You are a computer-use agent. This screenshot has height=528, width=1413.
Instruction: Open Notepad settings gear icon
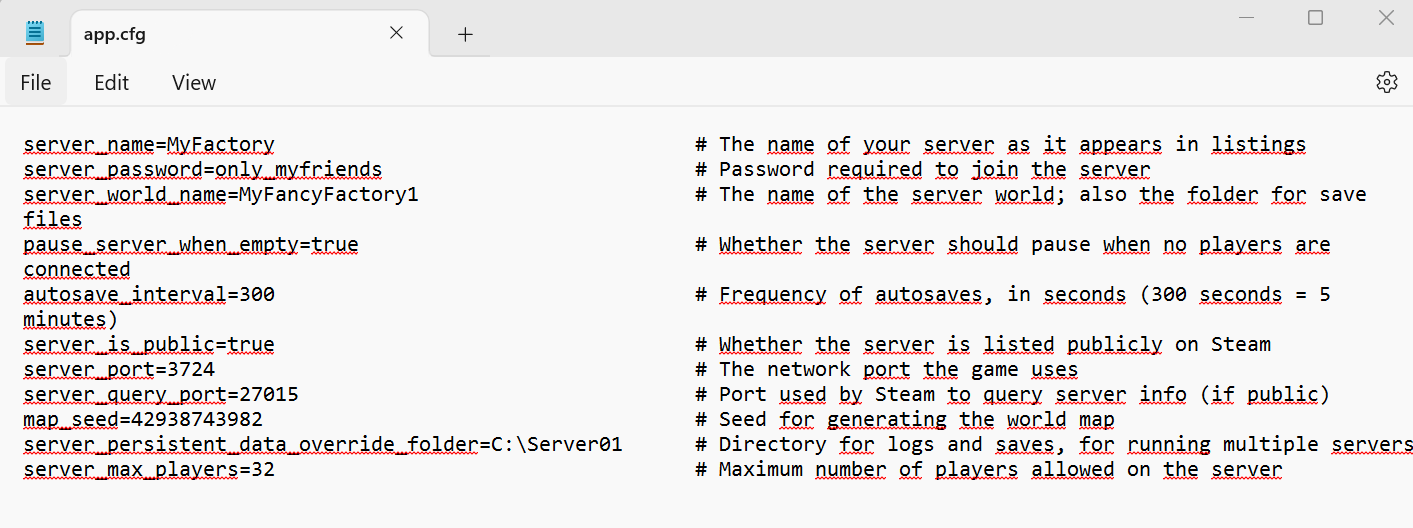1386,82
